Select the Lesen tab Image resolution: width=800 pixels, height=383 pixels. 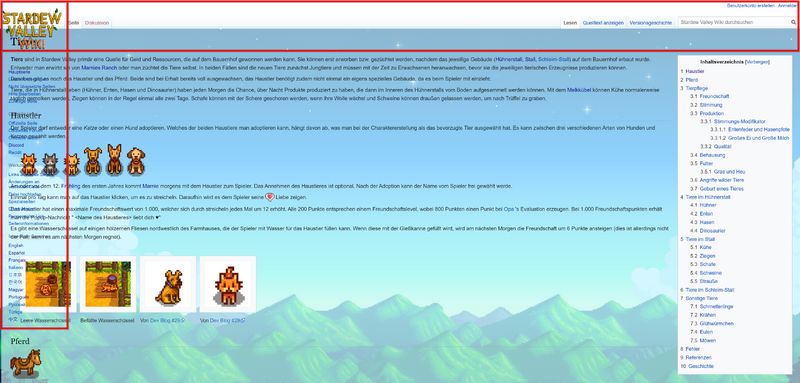click(x=570, y=23)
